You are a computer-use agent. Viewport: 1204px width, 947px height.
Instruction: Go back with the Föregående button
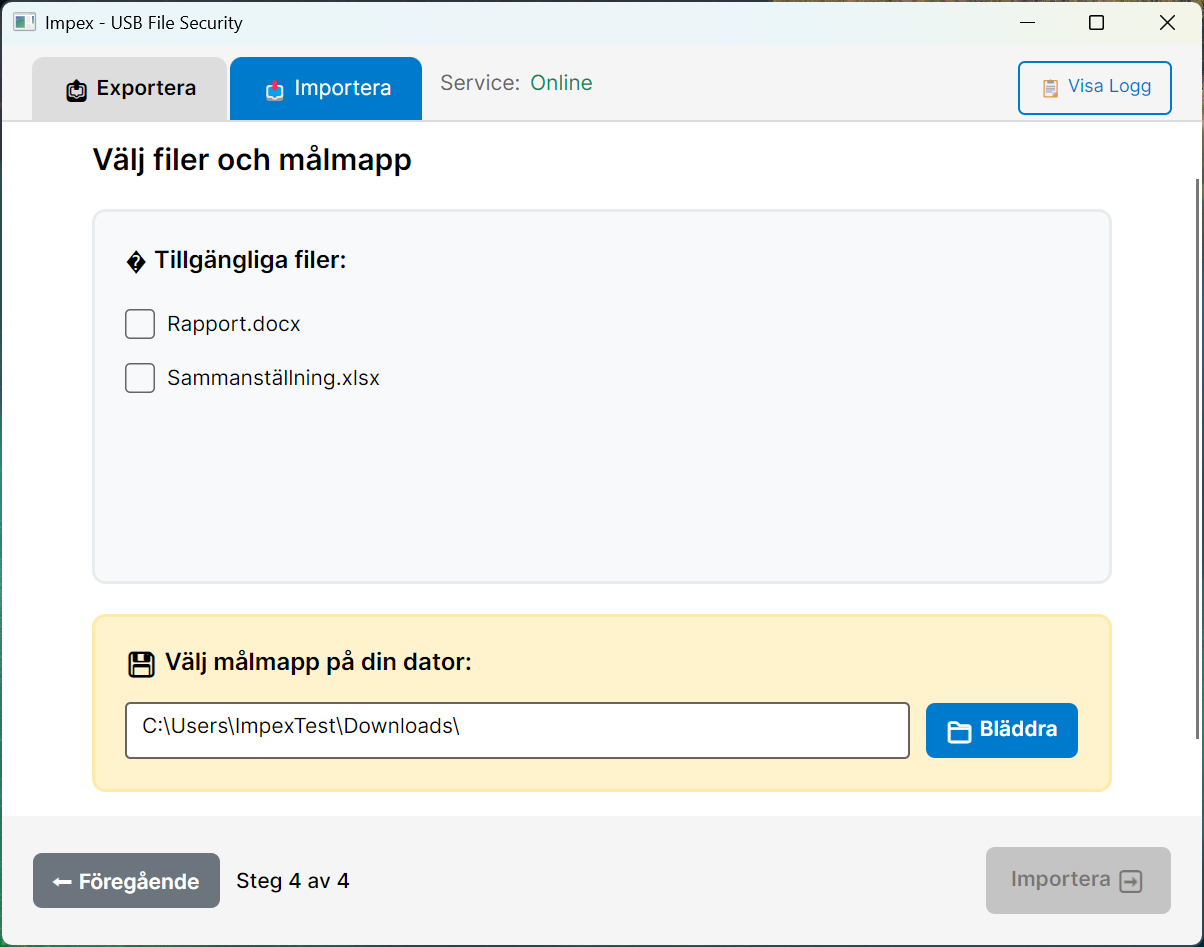pyautogui.click(x=126, y=881)
